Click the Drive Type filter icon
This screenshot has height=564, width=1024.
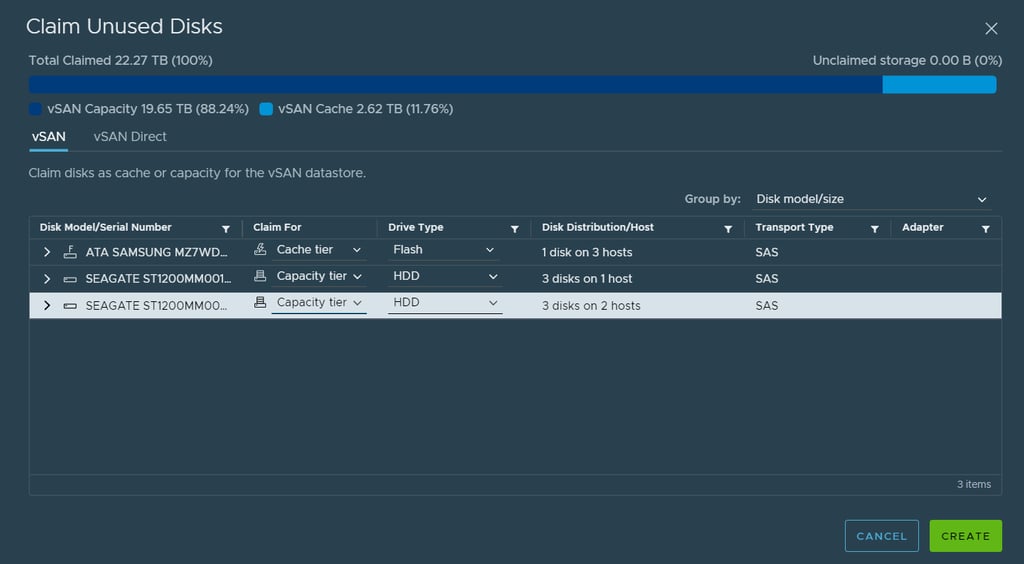(x=515, y=229)
